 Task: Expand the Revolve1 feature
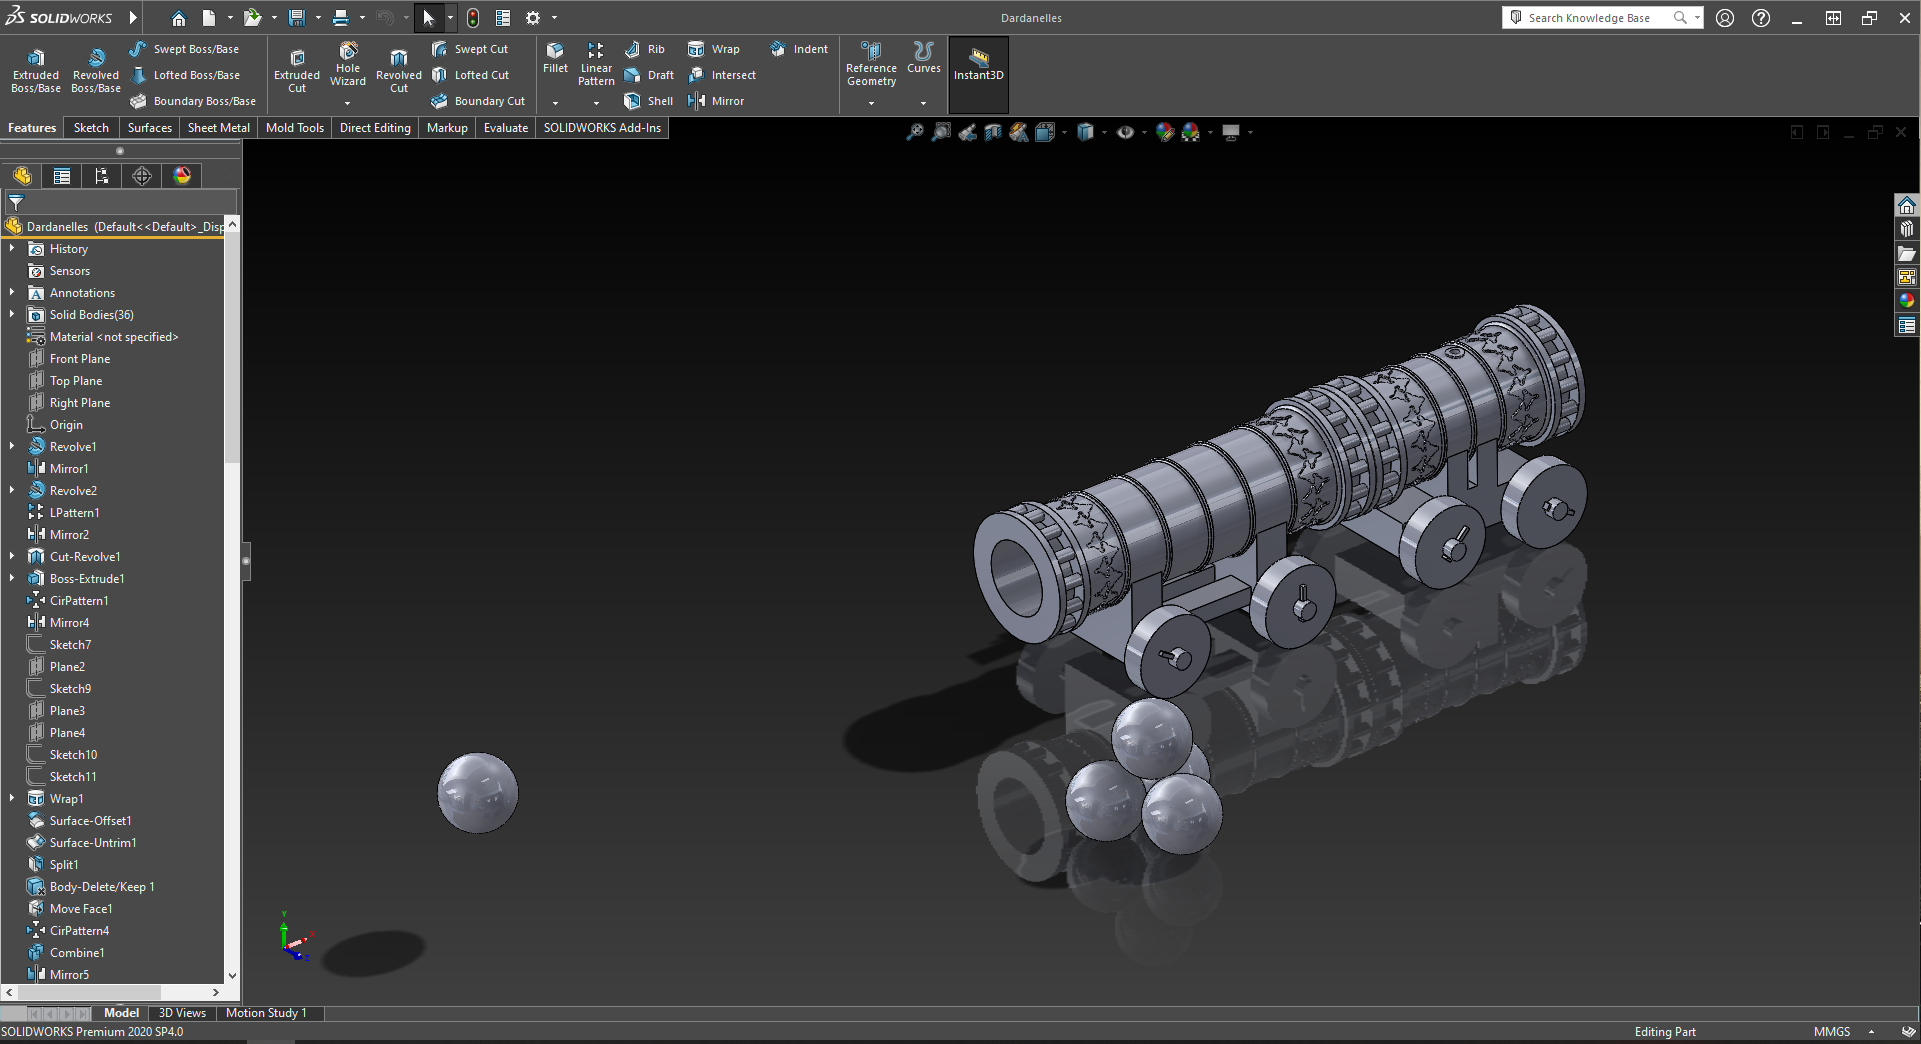pos(12,446)
